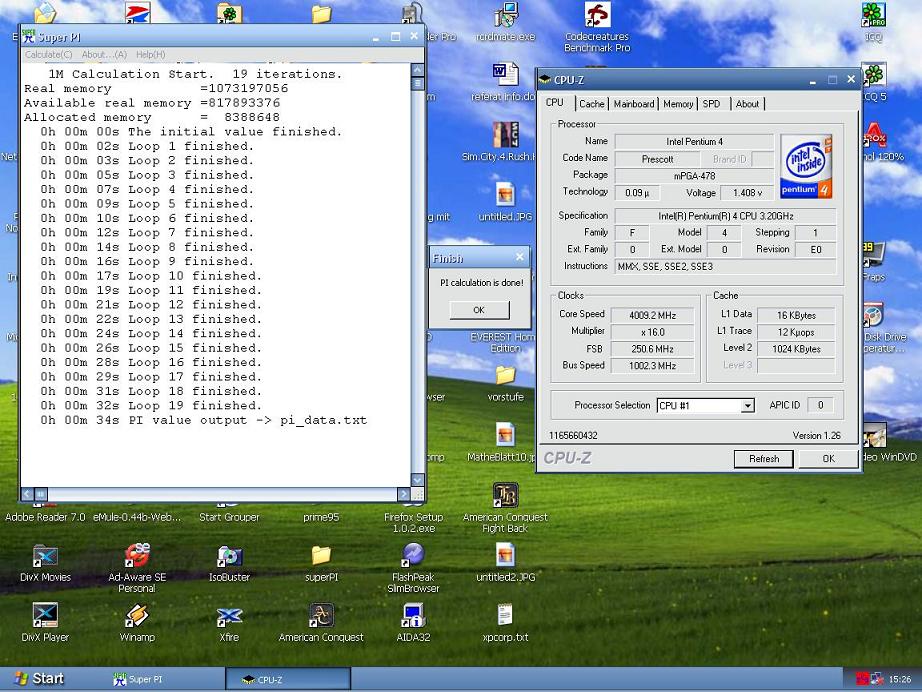Click Super PI vertical scrollbar up arrow
Viewport: 922px width, 692px height.
click(x=417, y=70)
